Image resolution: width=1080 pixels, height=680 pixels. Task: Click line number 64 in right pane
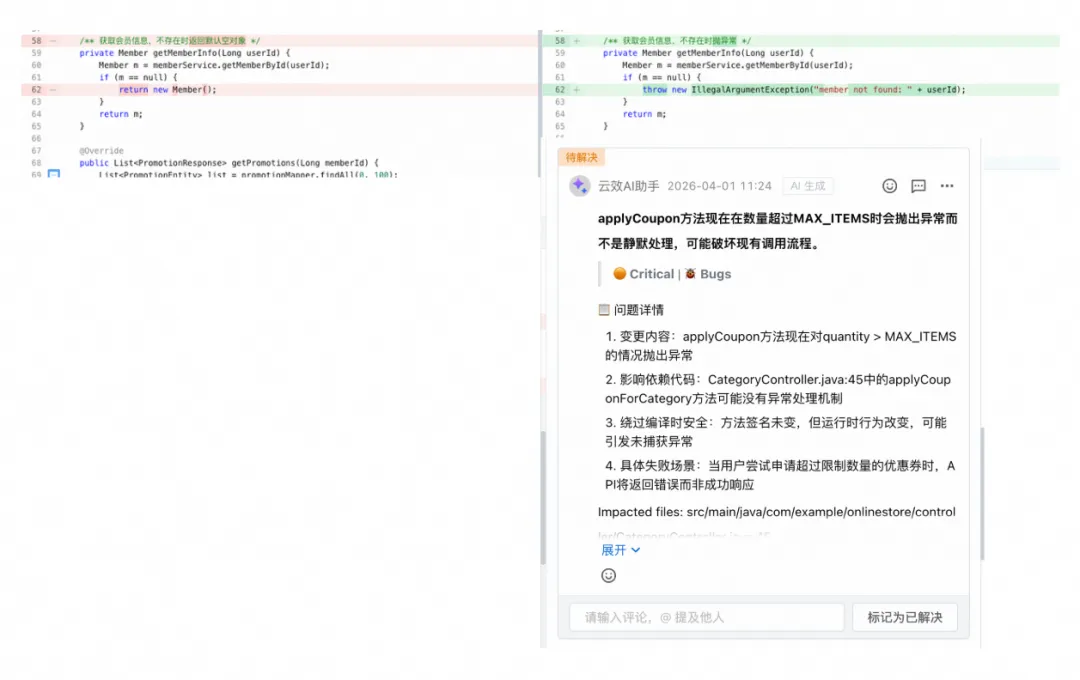tap(559, 114)
